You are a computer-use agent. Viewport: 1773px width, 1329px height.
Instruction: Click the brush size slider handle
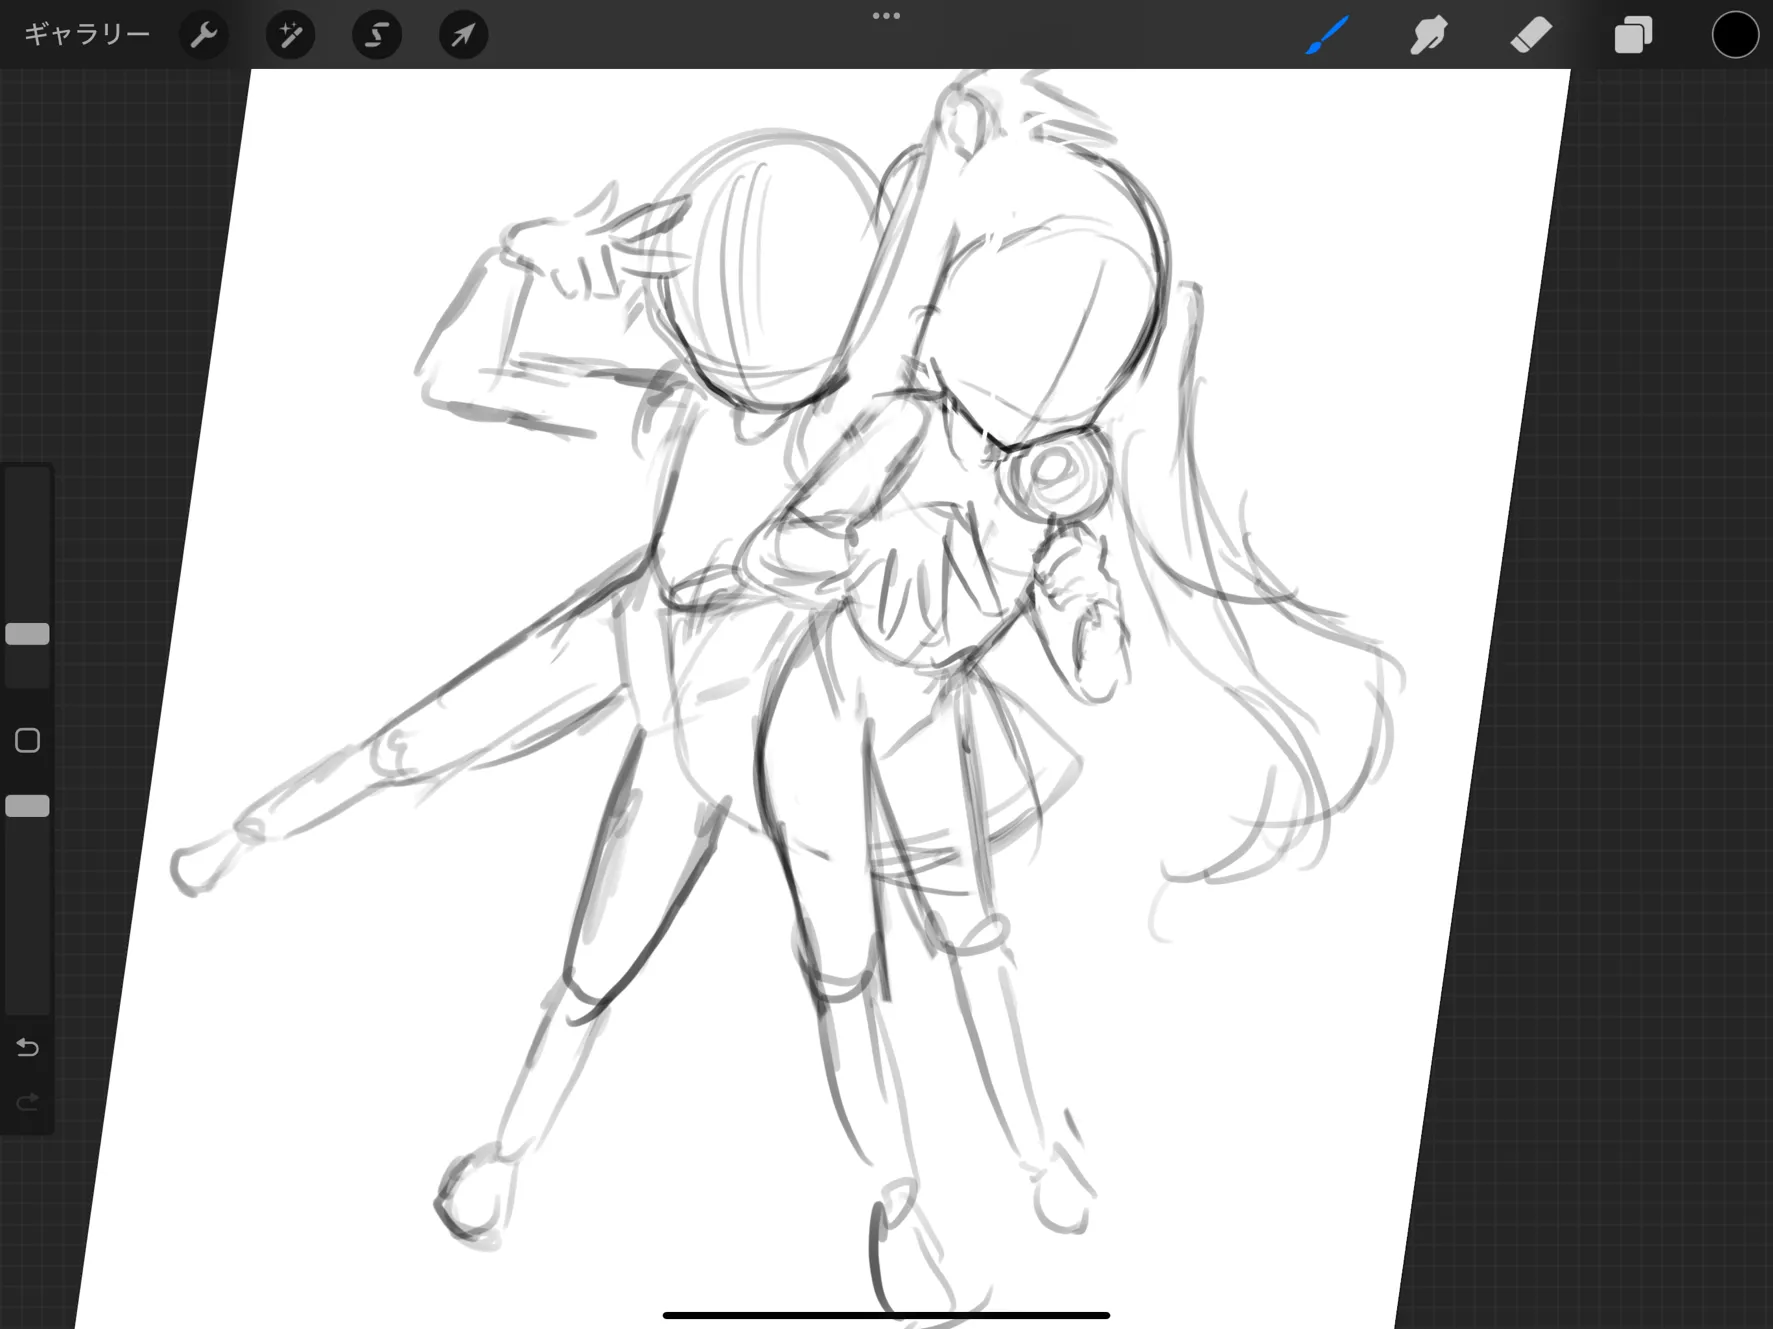[x=28, y=634]
